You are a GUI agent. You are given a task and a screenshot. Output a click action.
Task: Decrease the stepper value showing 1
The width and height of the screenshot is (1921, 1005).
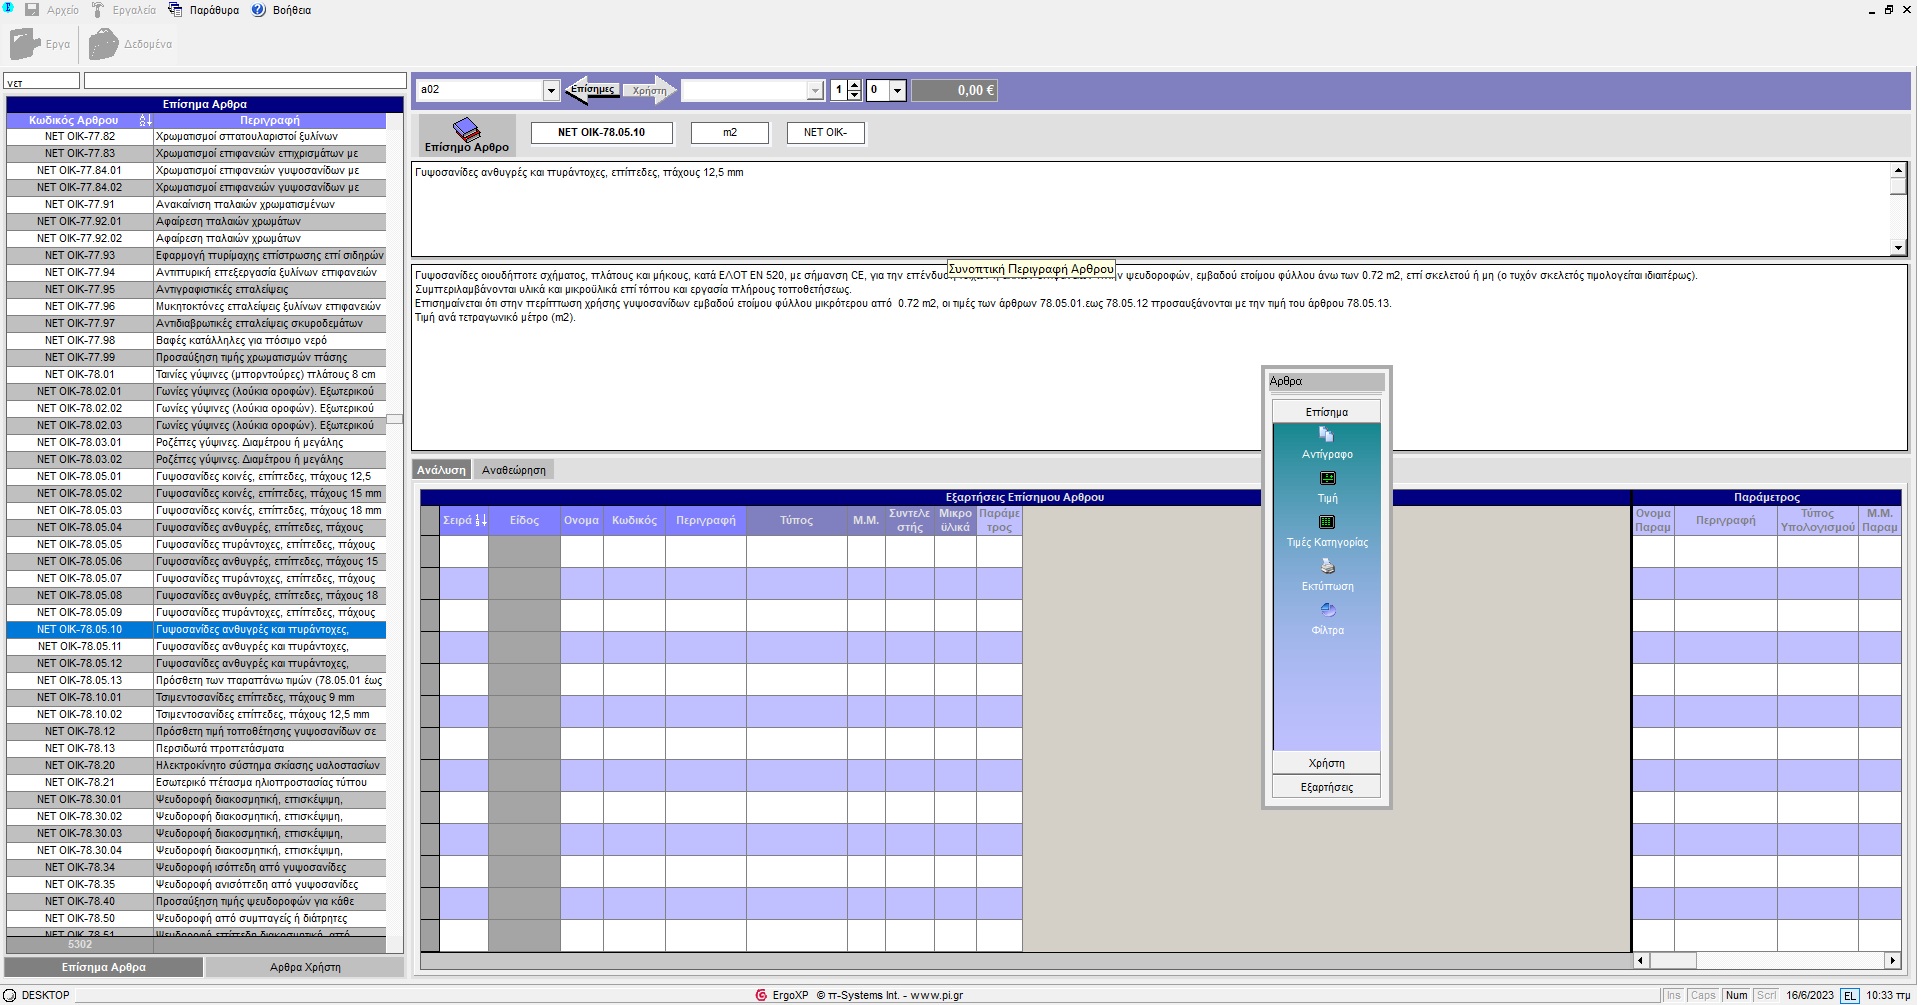(854, 95)
